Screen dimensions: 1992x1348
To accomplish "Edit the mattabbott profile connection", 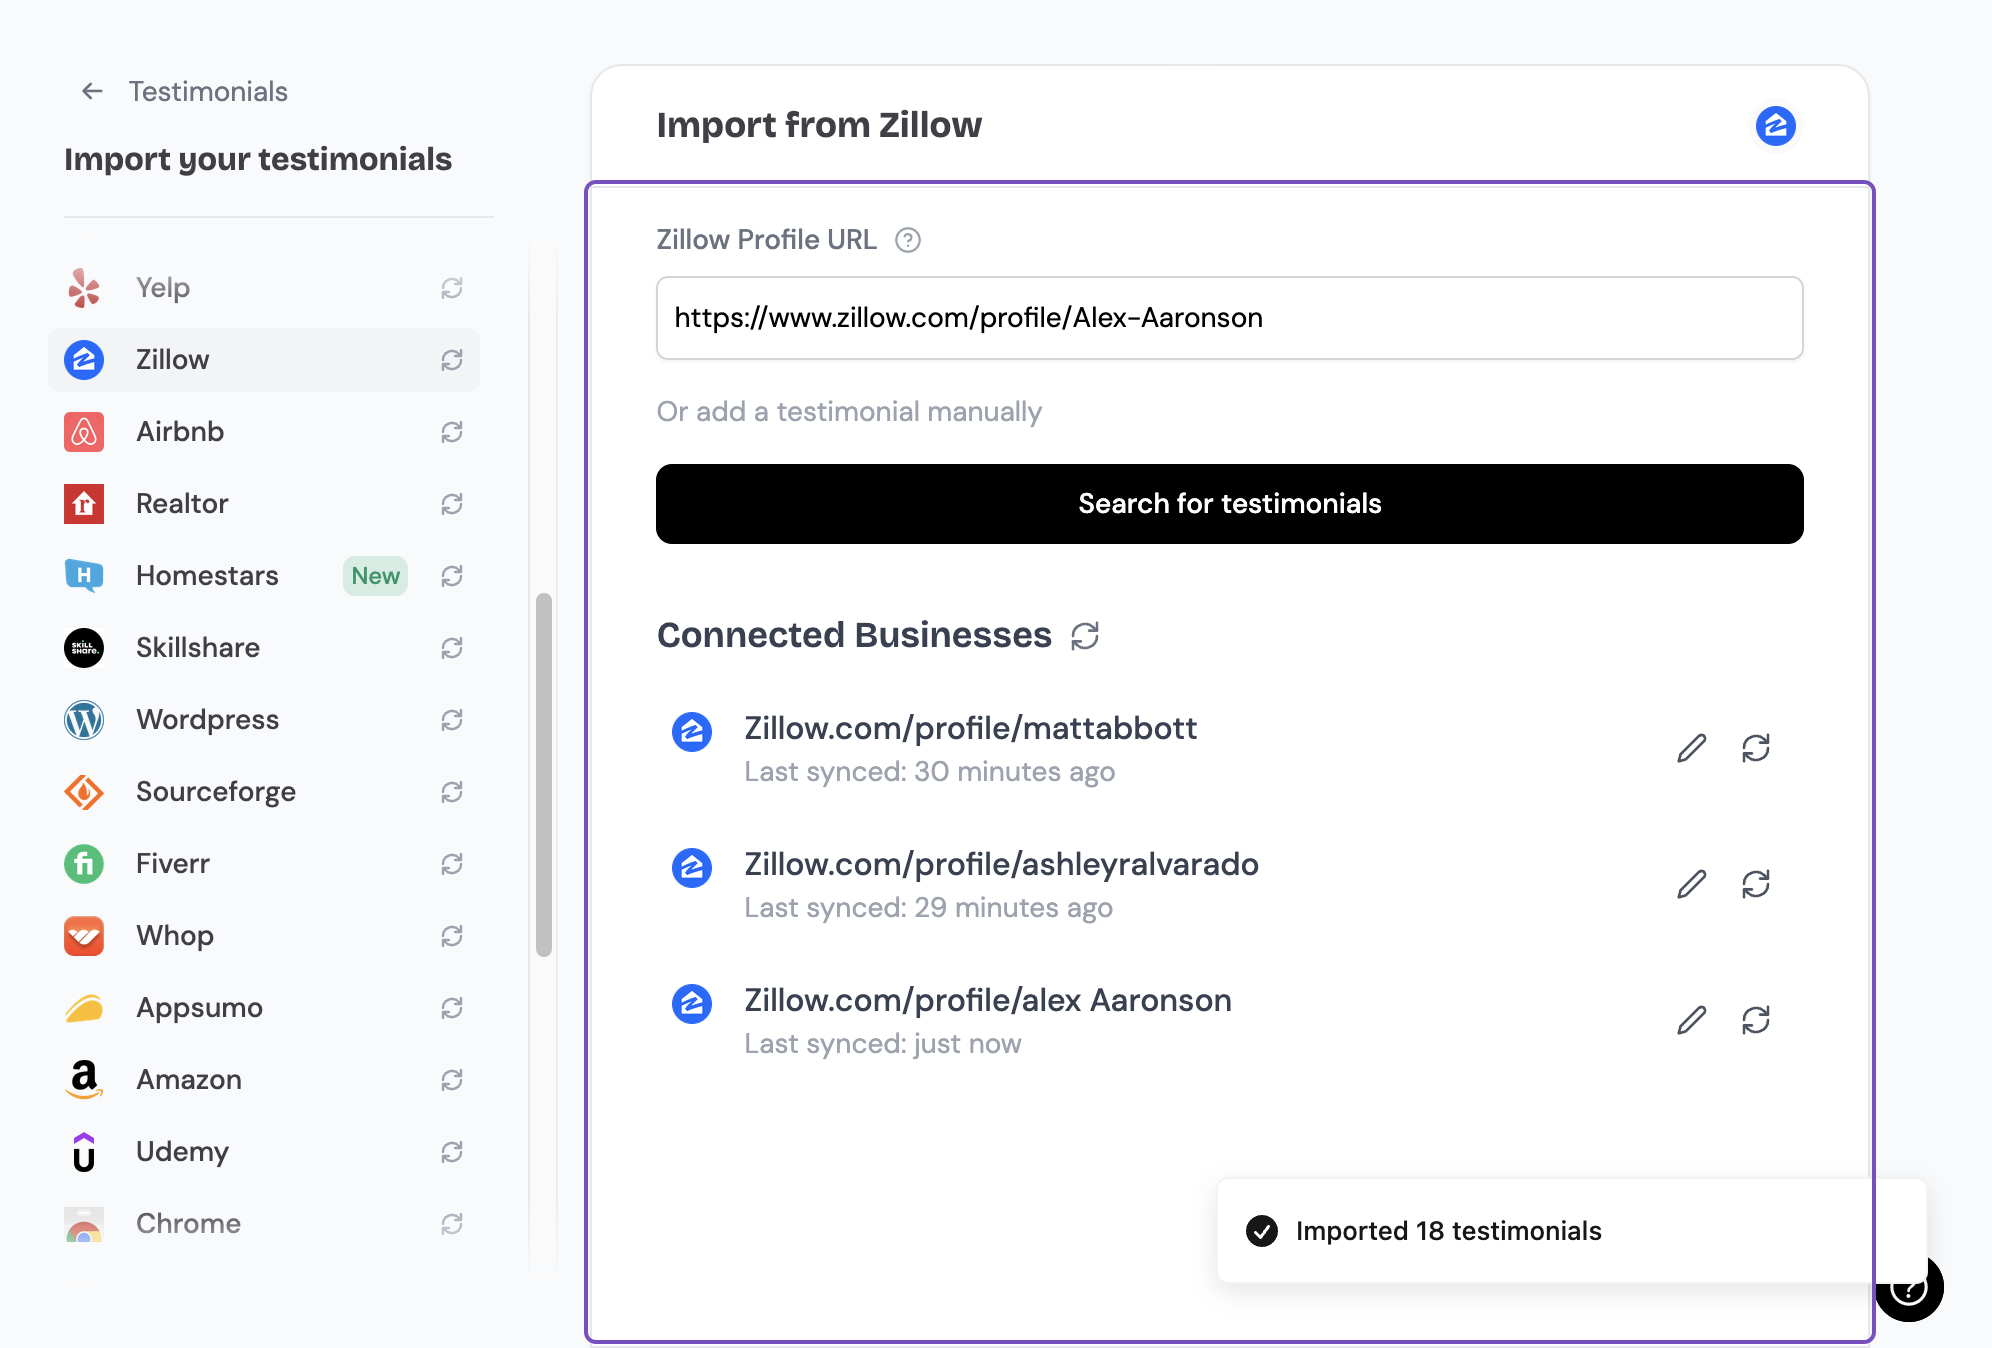I will pos(1692,748).
